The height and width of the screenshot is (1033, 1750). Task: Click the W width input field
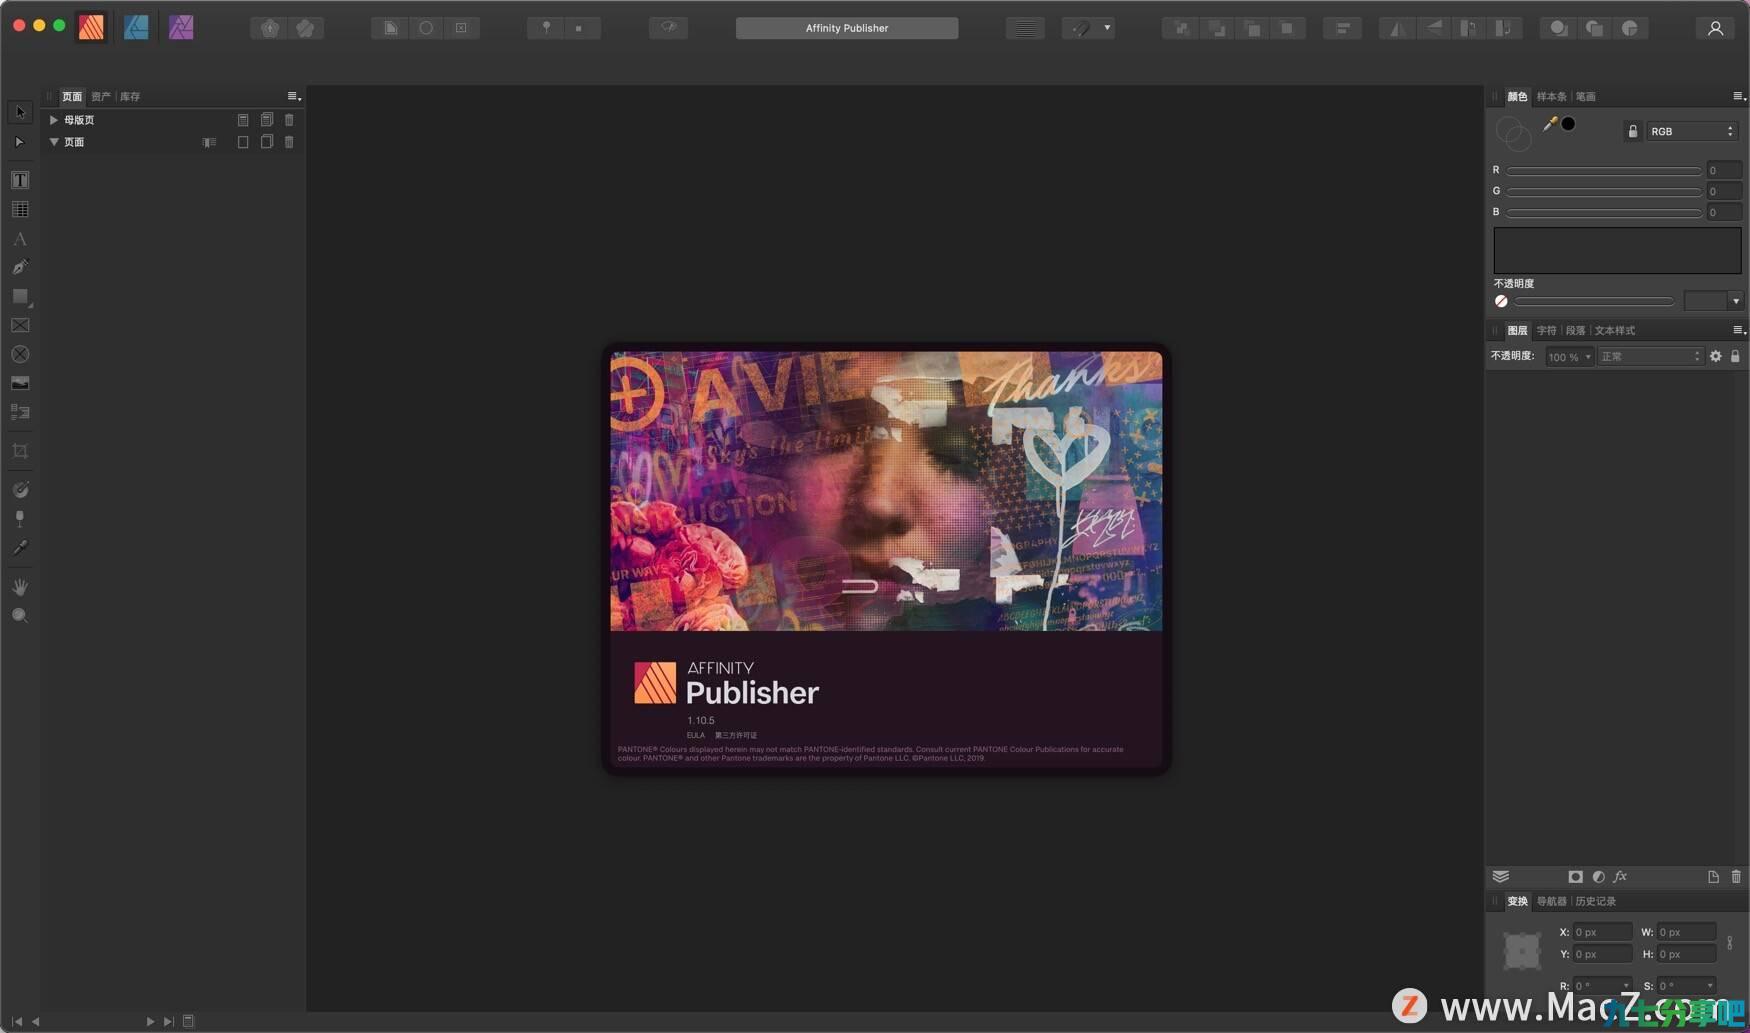point(1687,932)
